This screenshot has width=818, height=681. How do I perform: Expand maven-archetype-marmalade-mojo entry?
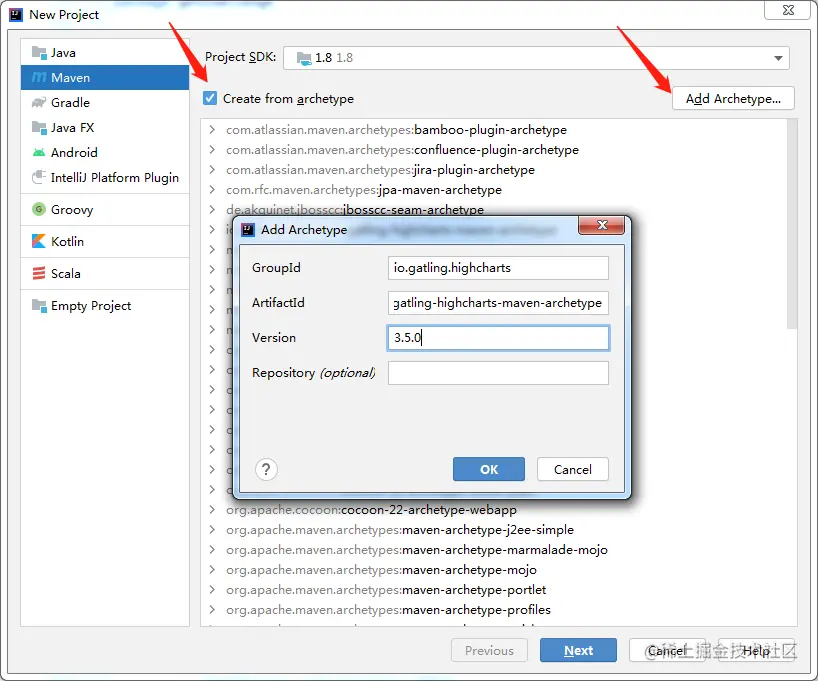click(212, 549)
